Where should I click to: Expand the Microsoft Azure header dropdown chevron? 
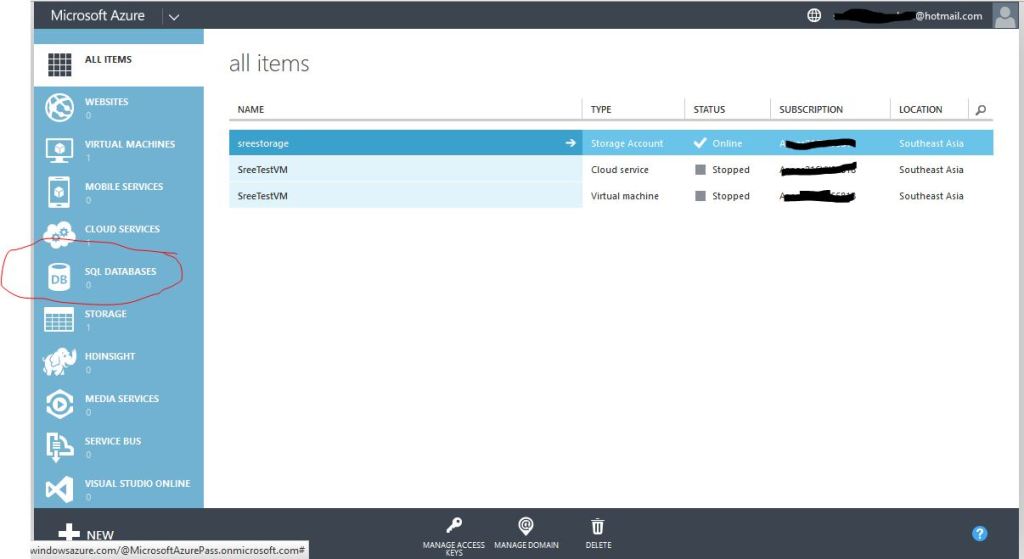pos(173,16)
